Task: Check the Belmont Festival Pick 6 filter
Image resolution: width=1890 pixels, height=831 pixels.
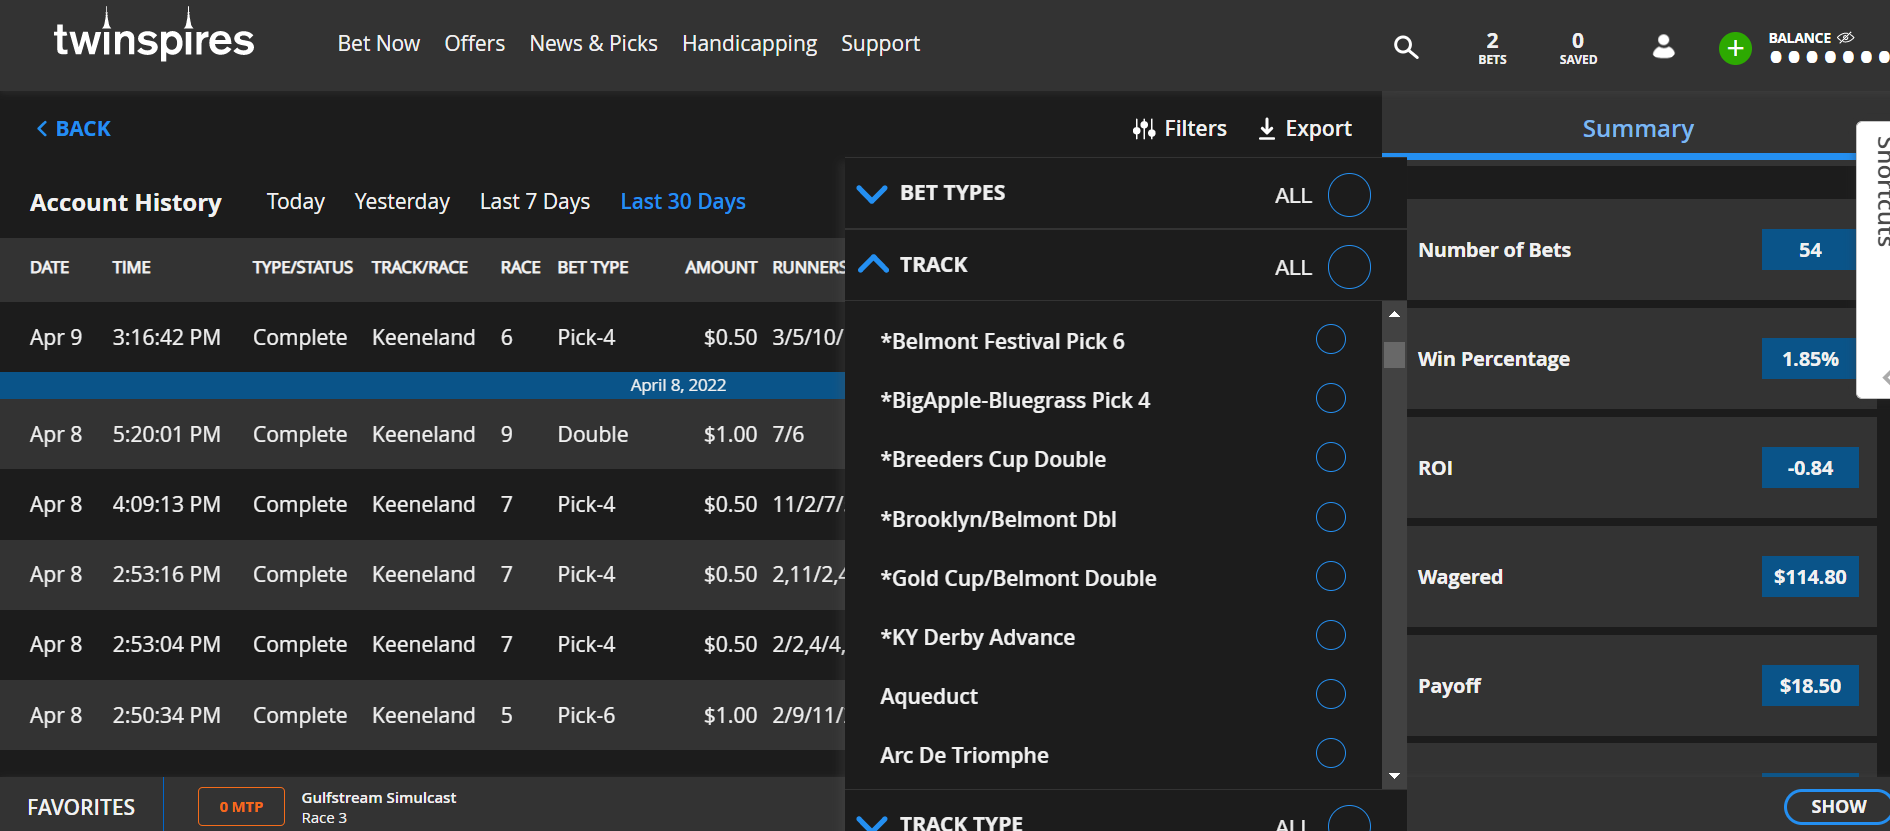Action: (1330, 339)
